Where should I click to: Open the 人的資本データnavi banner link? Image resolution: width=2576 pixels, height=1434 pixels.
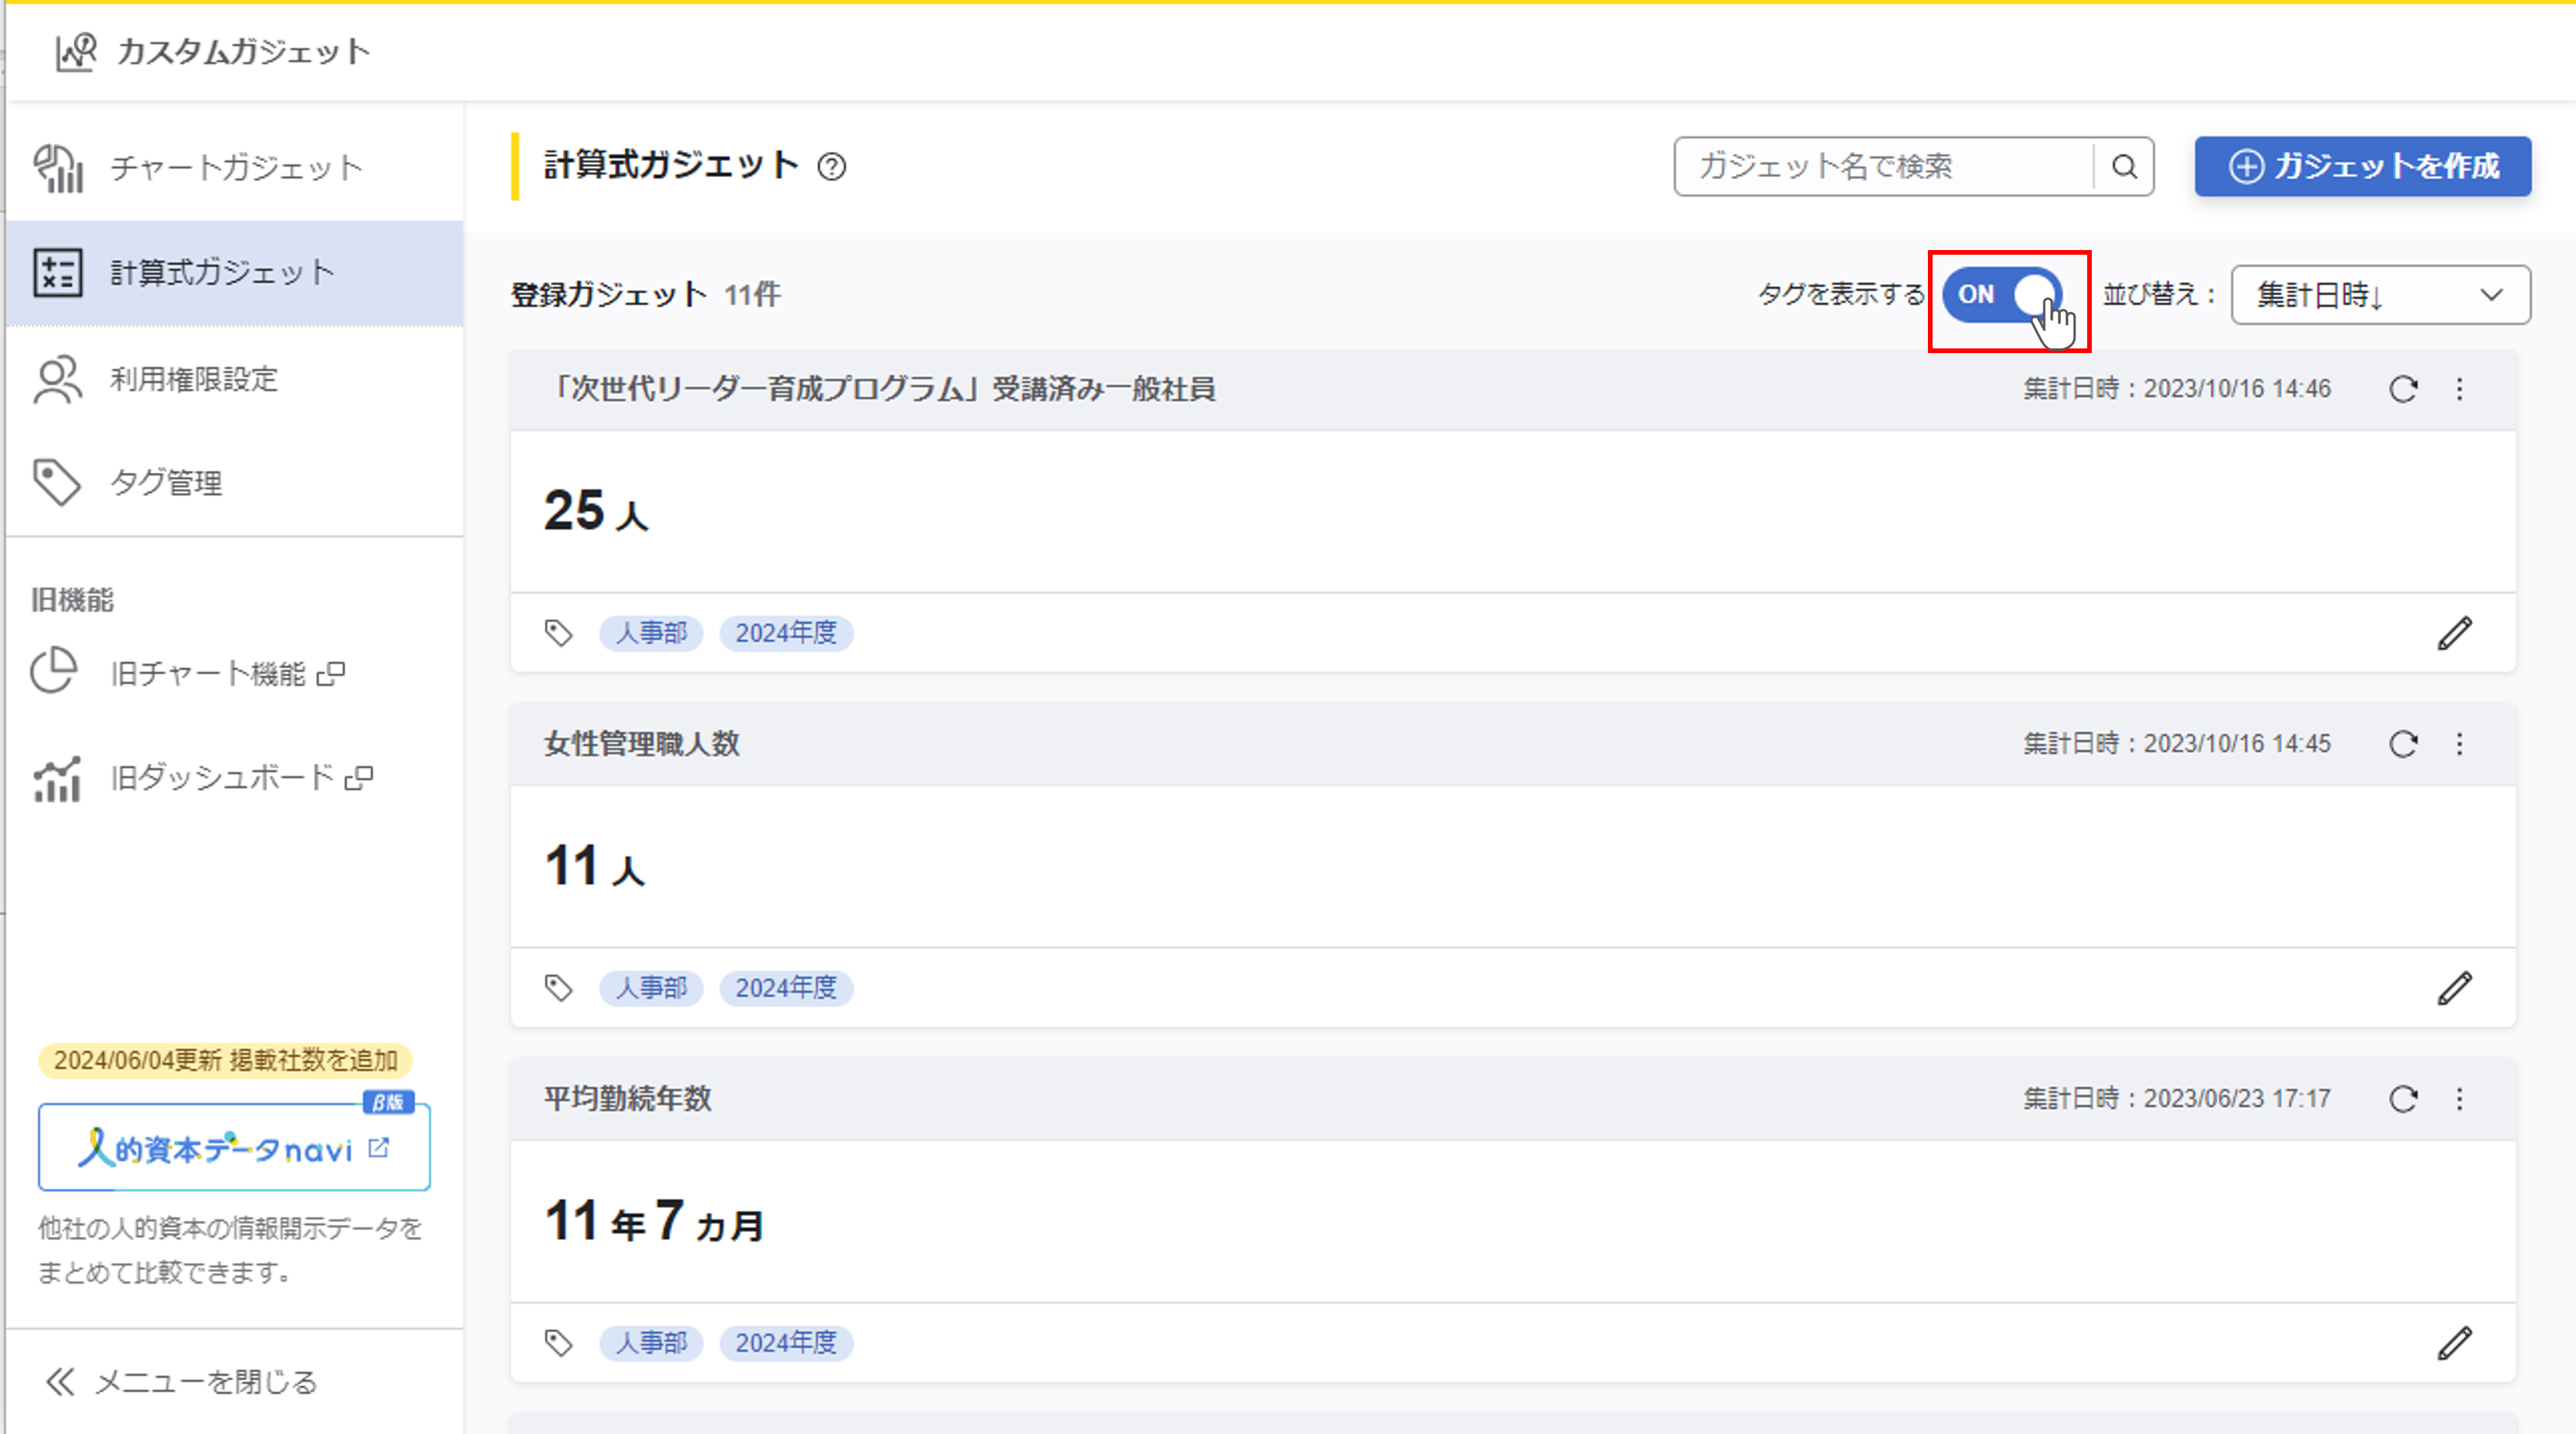pyautogui.click(x=234, y=1148)
